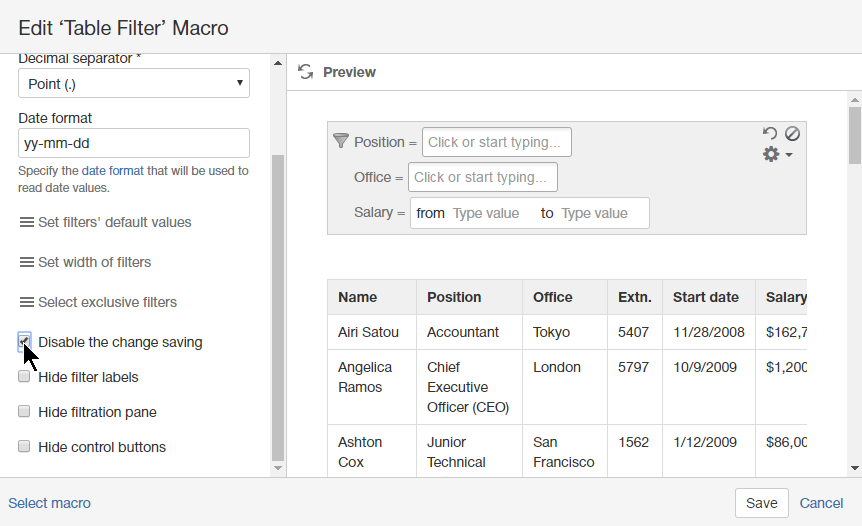Click the hamburger icon beside Select exclusive filters
This screenshot has height=526, width=862.
click(27, 302)
